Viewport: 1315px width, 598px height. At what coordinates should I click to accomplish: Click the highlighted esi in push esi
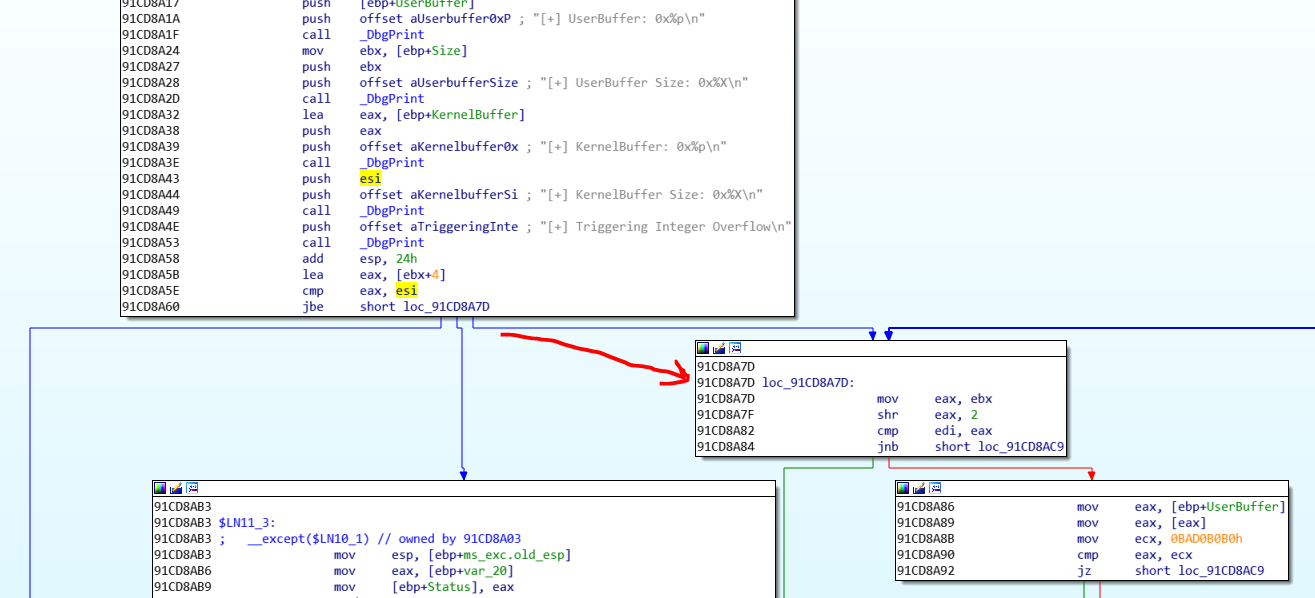point(370,179)
